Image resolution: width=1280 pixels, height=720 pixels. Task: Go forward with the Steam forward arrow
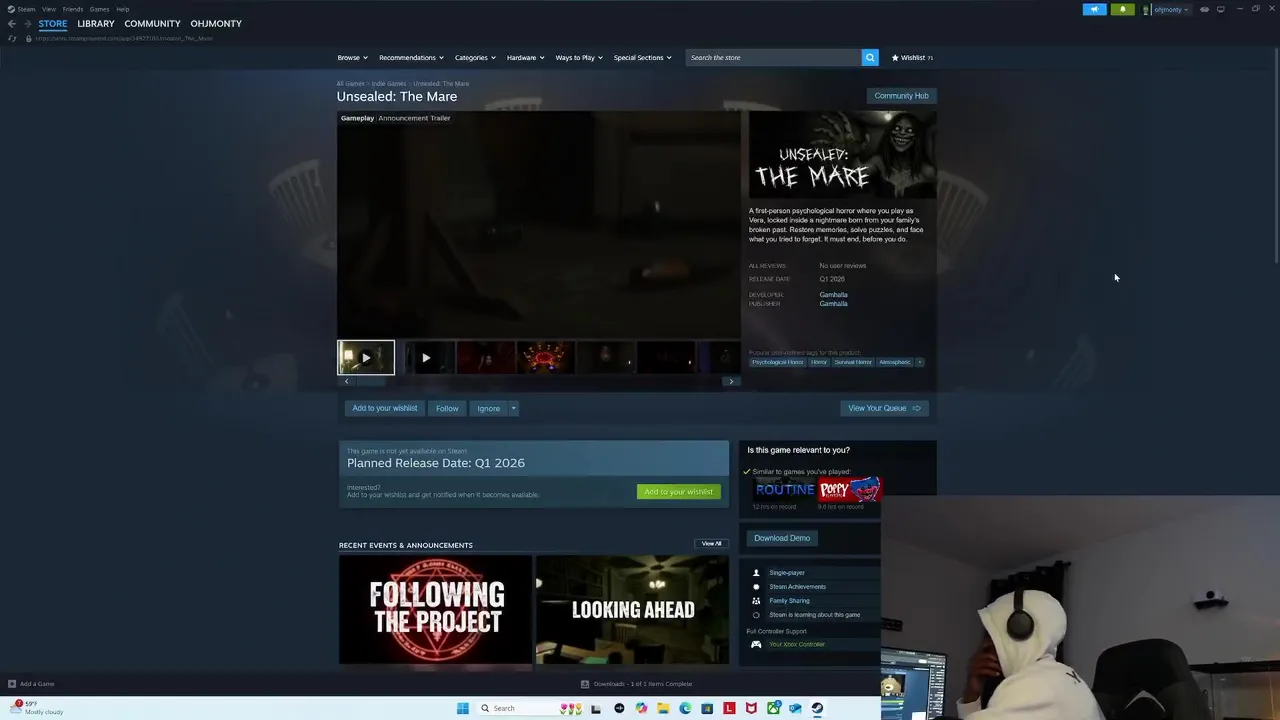(x=27, y=24)
